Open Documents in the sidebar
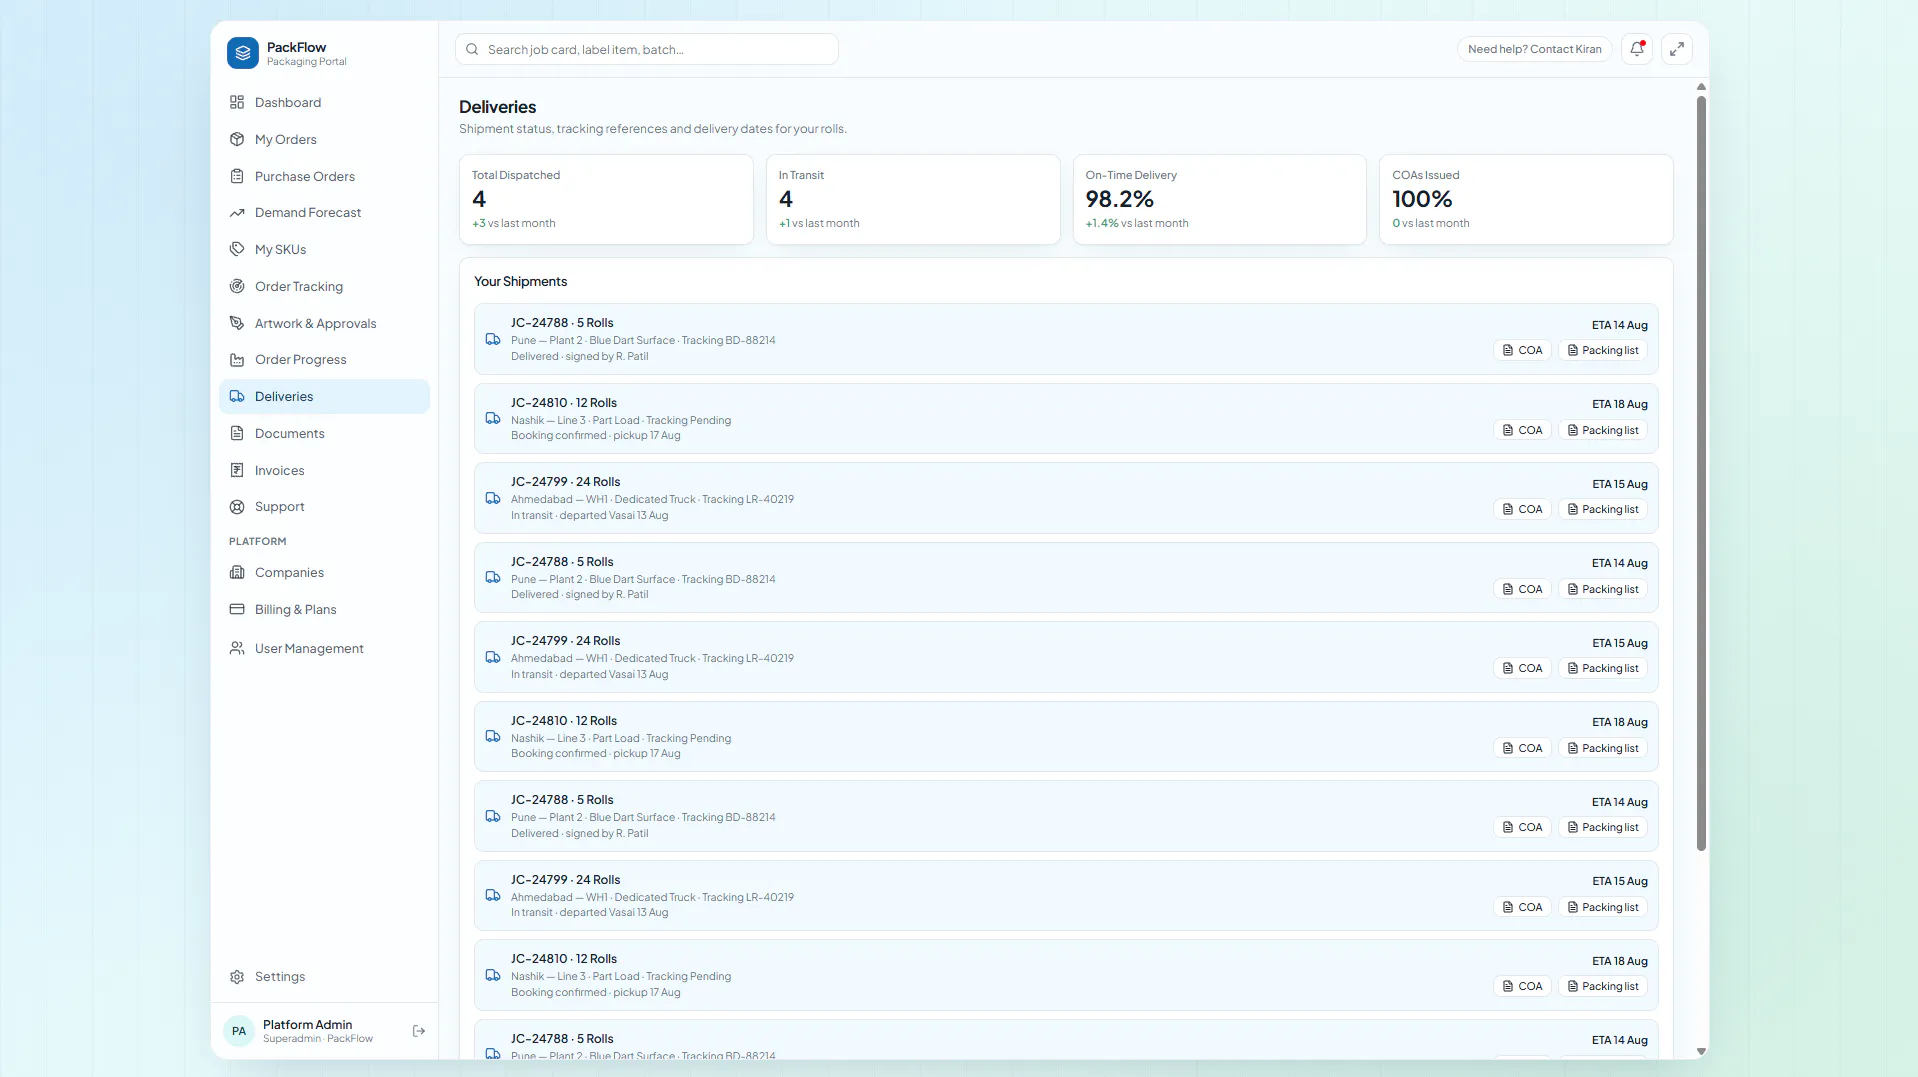This screenshot has height=1077, width=1918. point(324,433)
